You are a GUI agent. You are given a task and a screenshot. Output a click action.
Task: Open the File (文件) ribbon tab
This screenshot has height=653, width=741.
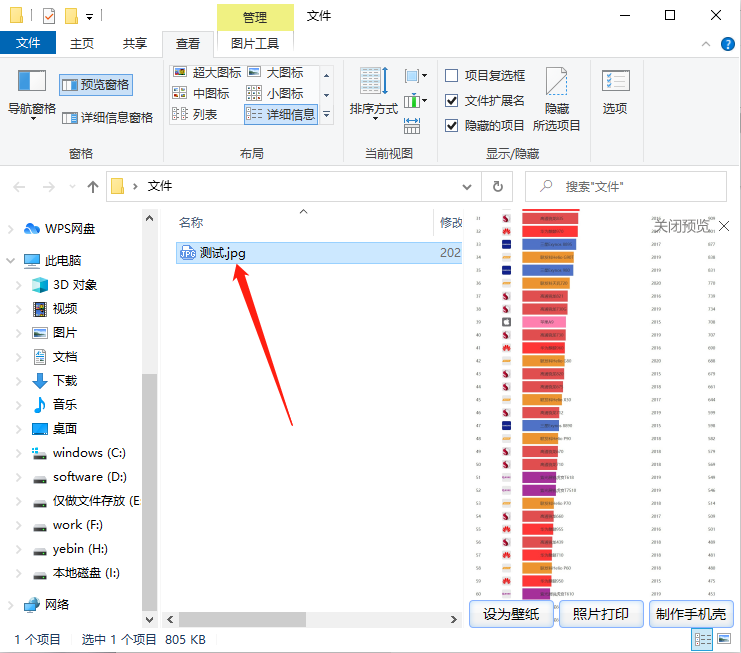pos(28,43)
